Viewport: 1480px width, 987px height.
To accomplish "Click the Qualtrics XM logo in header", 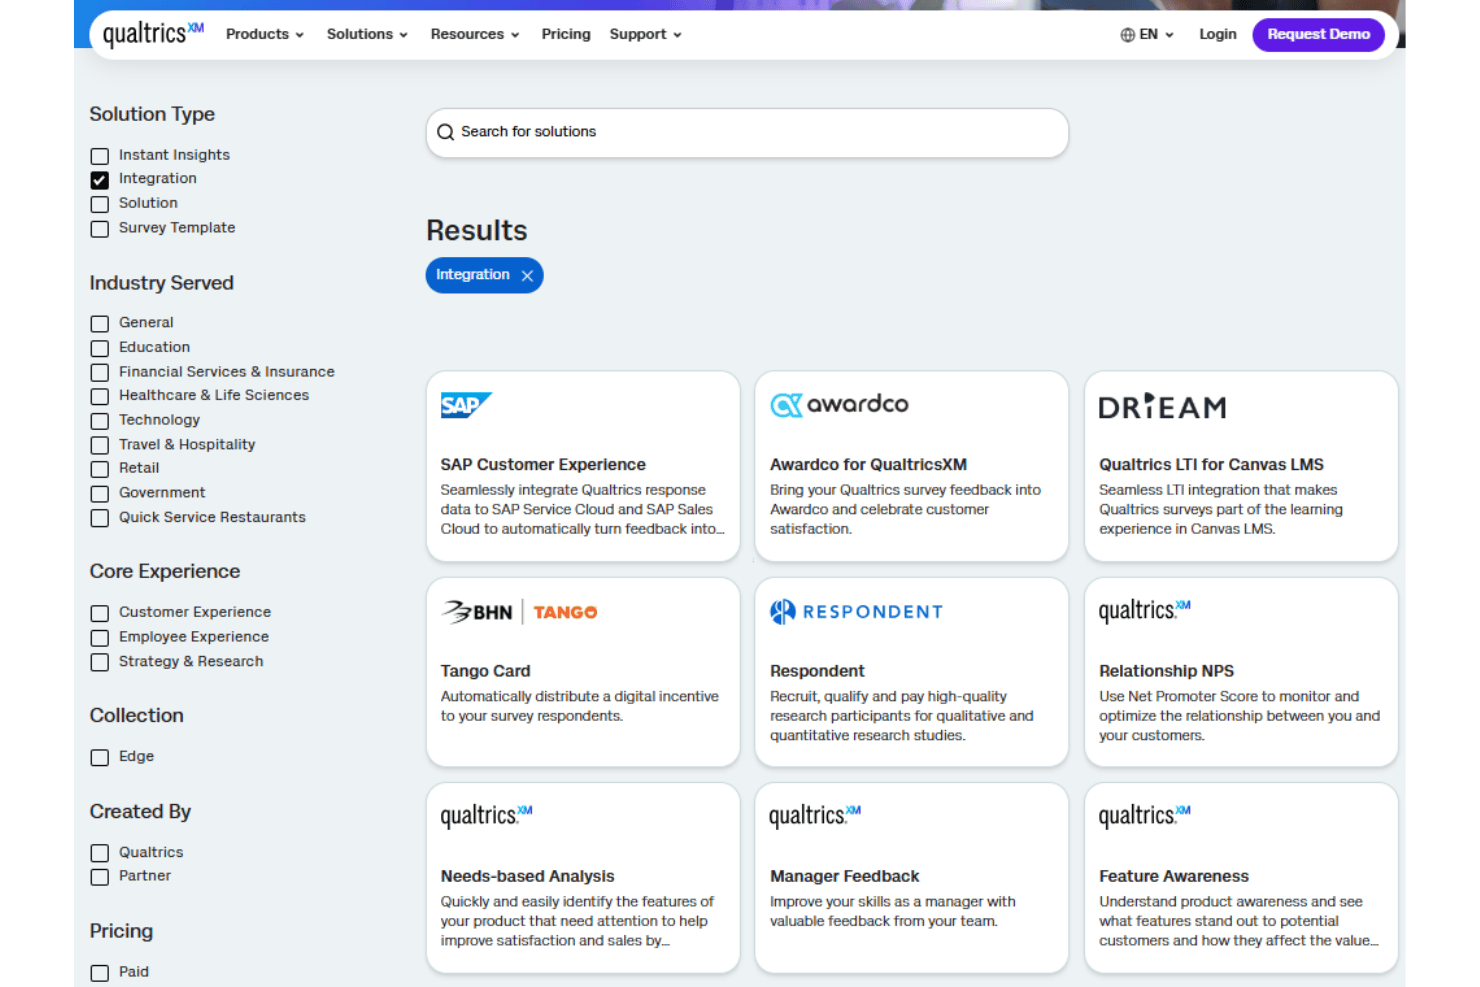I will [x=153, y=34].
